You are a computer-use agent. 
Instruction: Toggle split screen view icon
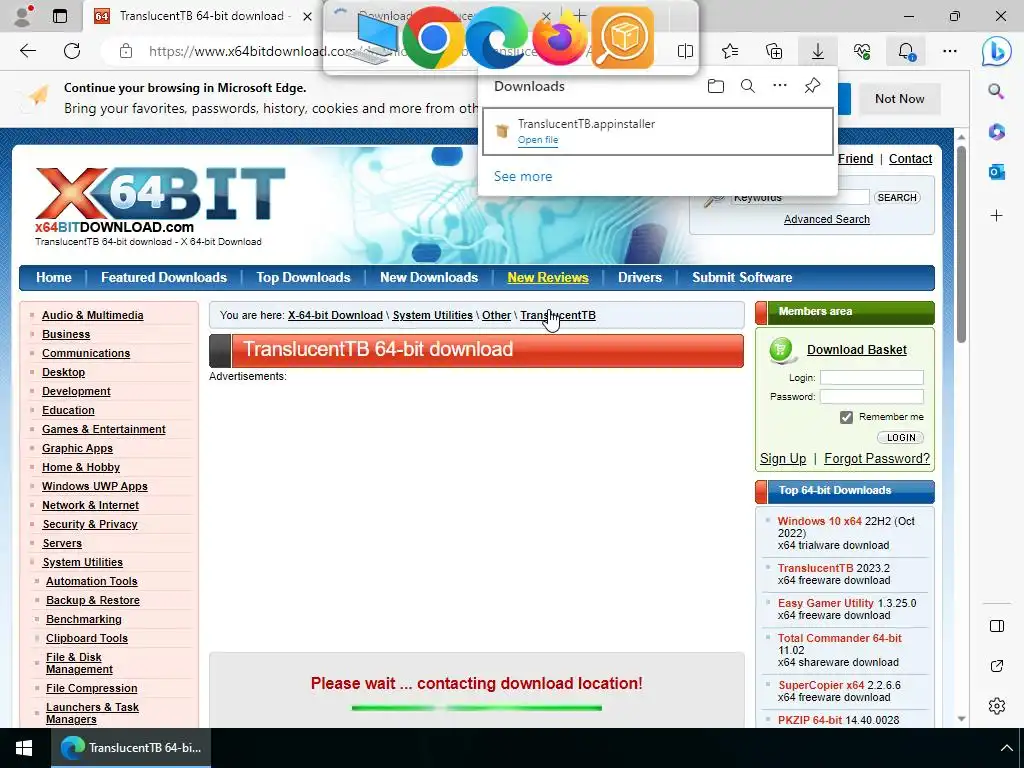(x=685, y=51)
